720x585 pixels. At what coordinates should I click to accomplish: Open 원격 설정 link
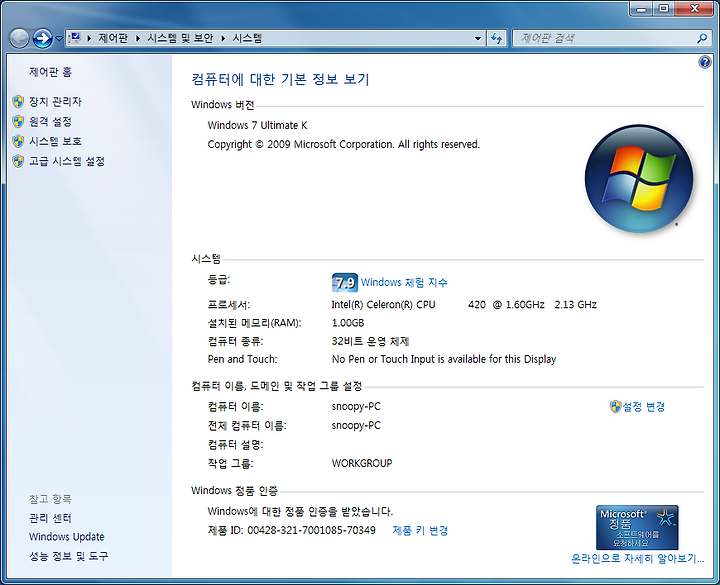51,122
